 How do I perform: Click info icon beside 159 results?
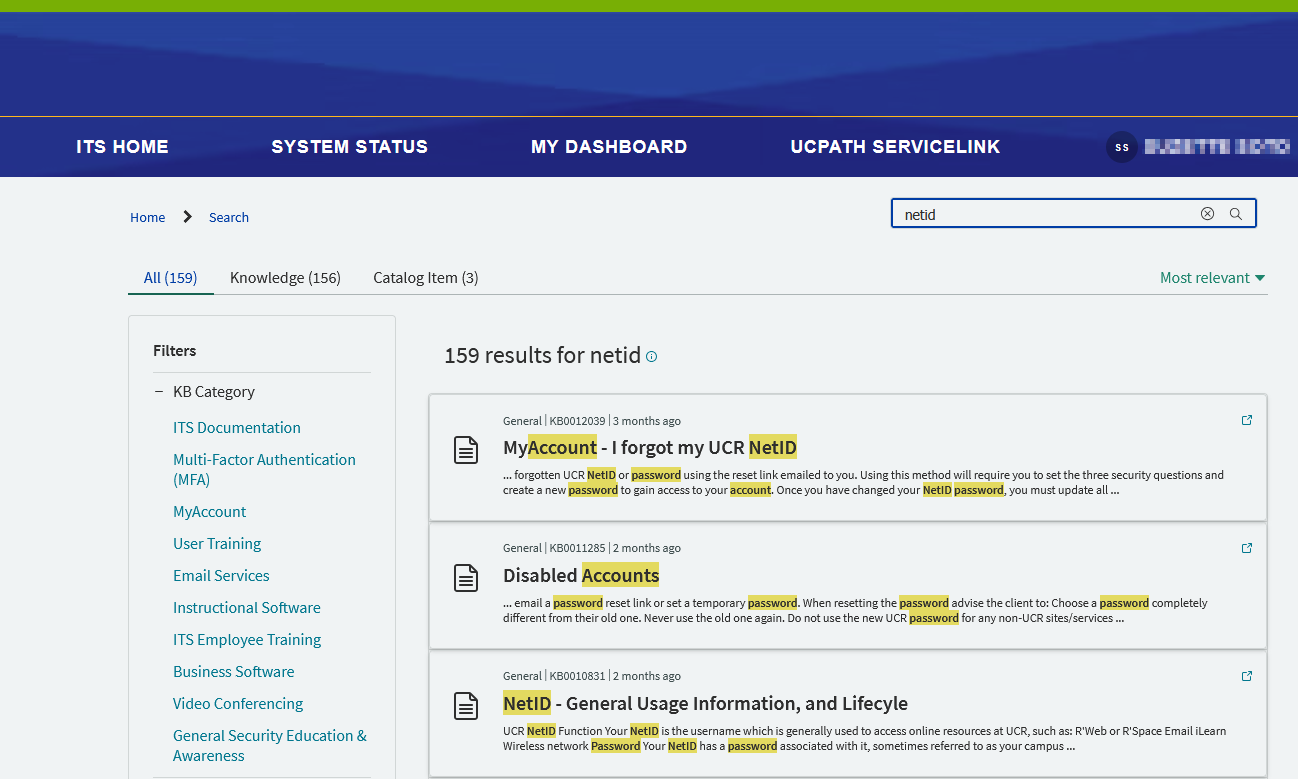tap(652, 357)
